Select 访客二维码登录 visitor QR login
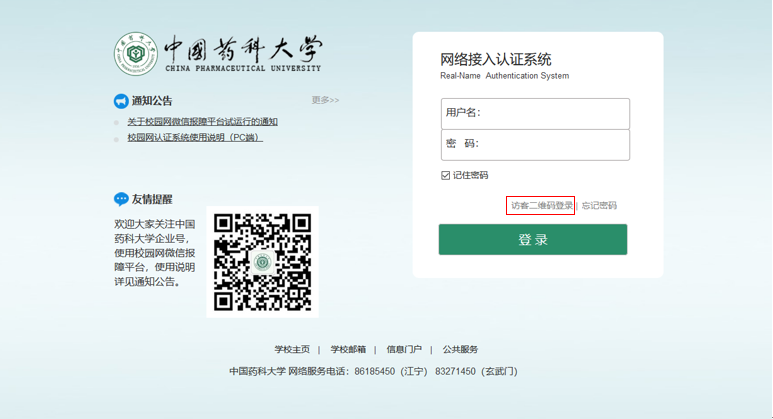The image size is (773, 419). 541,206
